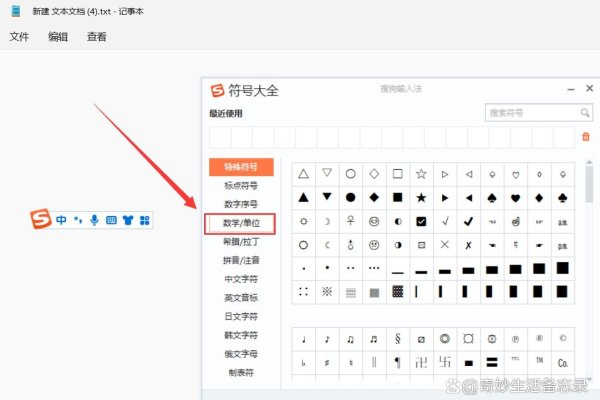This screenshot has height=400, width=600.
Task: Insert the hollow star ☆ symbol
Action: (x=421, y=174)
